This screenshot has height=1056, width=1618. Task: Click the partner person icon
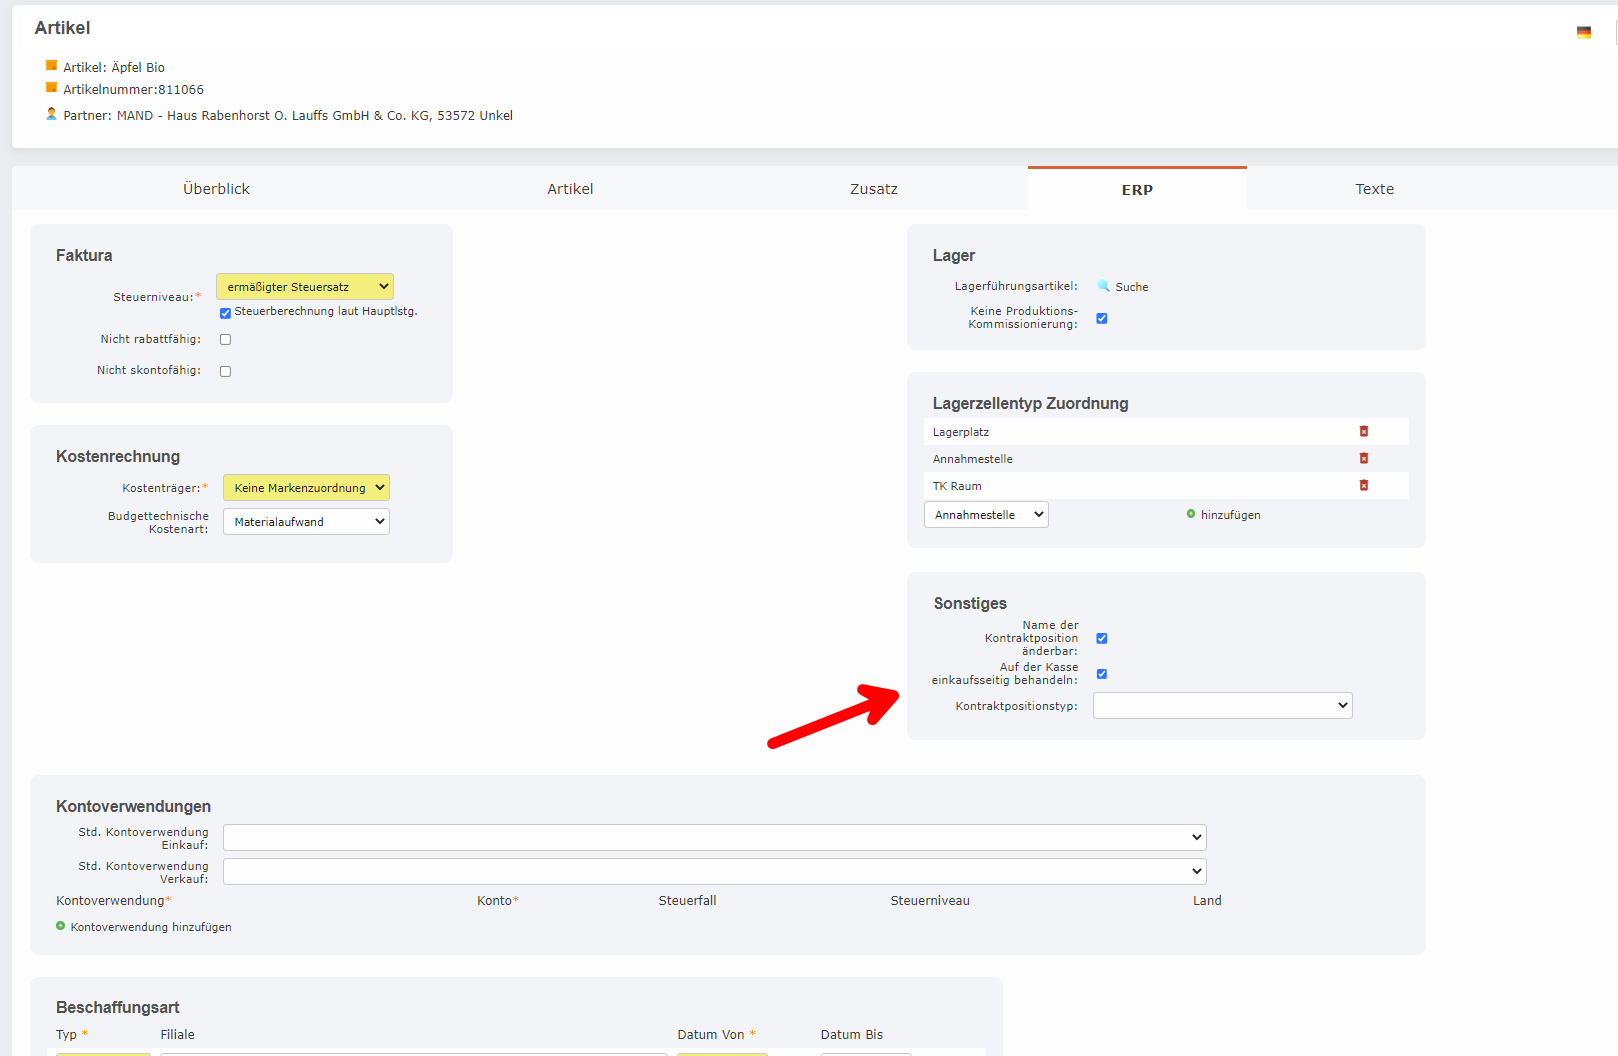click(x=51, y=114)
